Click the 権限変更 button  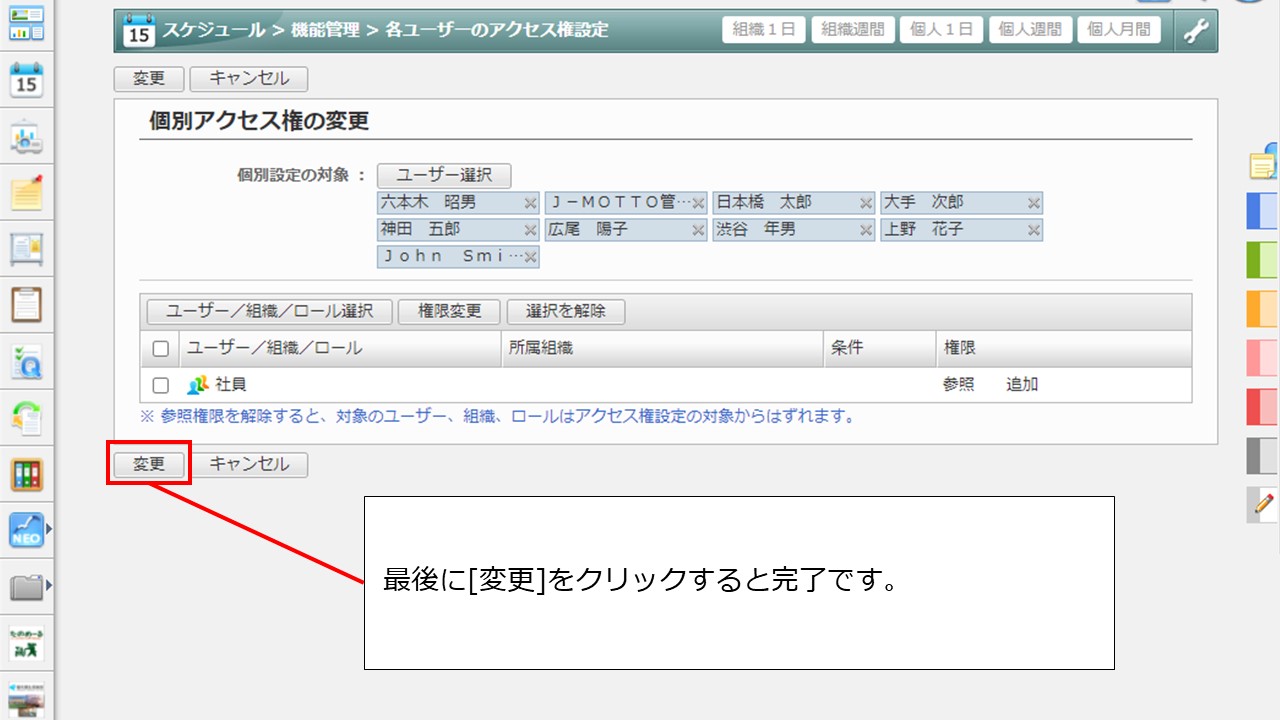(x=449, y=311)
